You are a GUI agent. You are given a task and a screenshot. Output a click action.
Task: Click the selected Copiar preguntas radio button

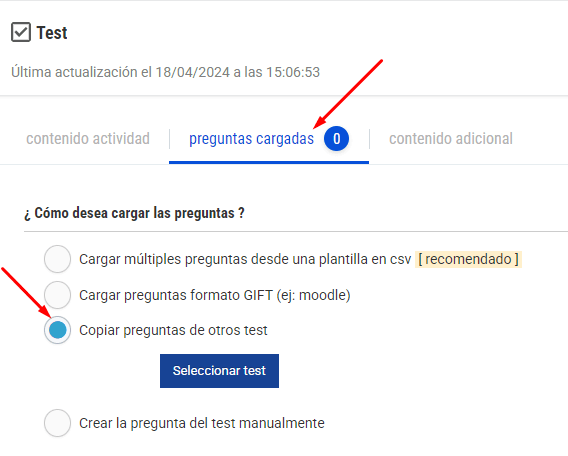tap(57, 330)
